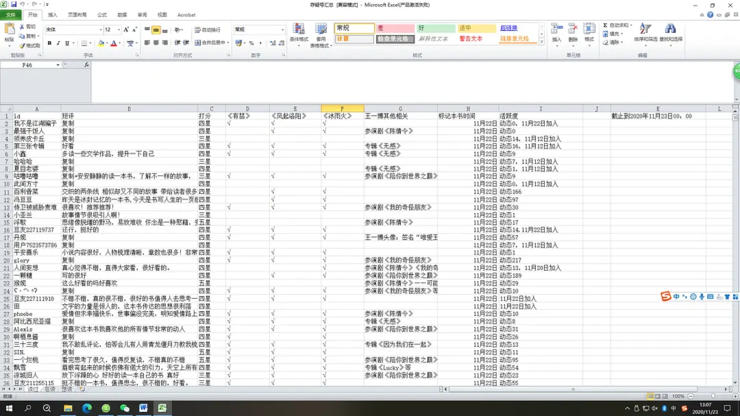Toggle the highlighted middle vertical align button
740x416 pixels.
coord(156,30)
